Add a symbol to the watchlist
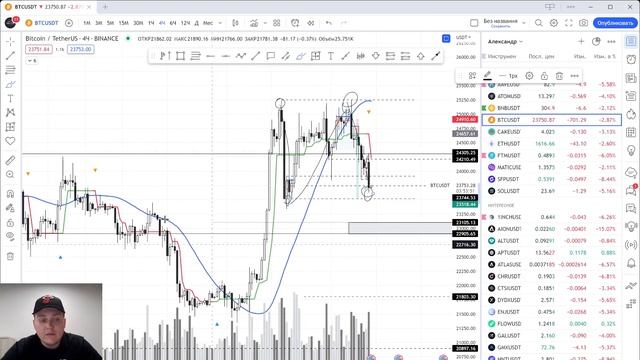The height and width of the screenshot is (360, 640). coord(581,41)
